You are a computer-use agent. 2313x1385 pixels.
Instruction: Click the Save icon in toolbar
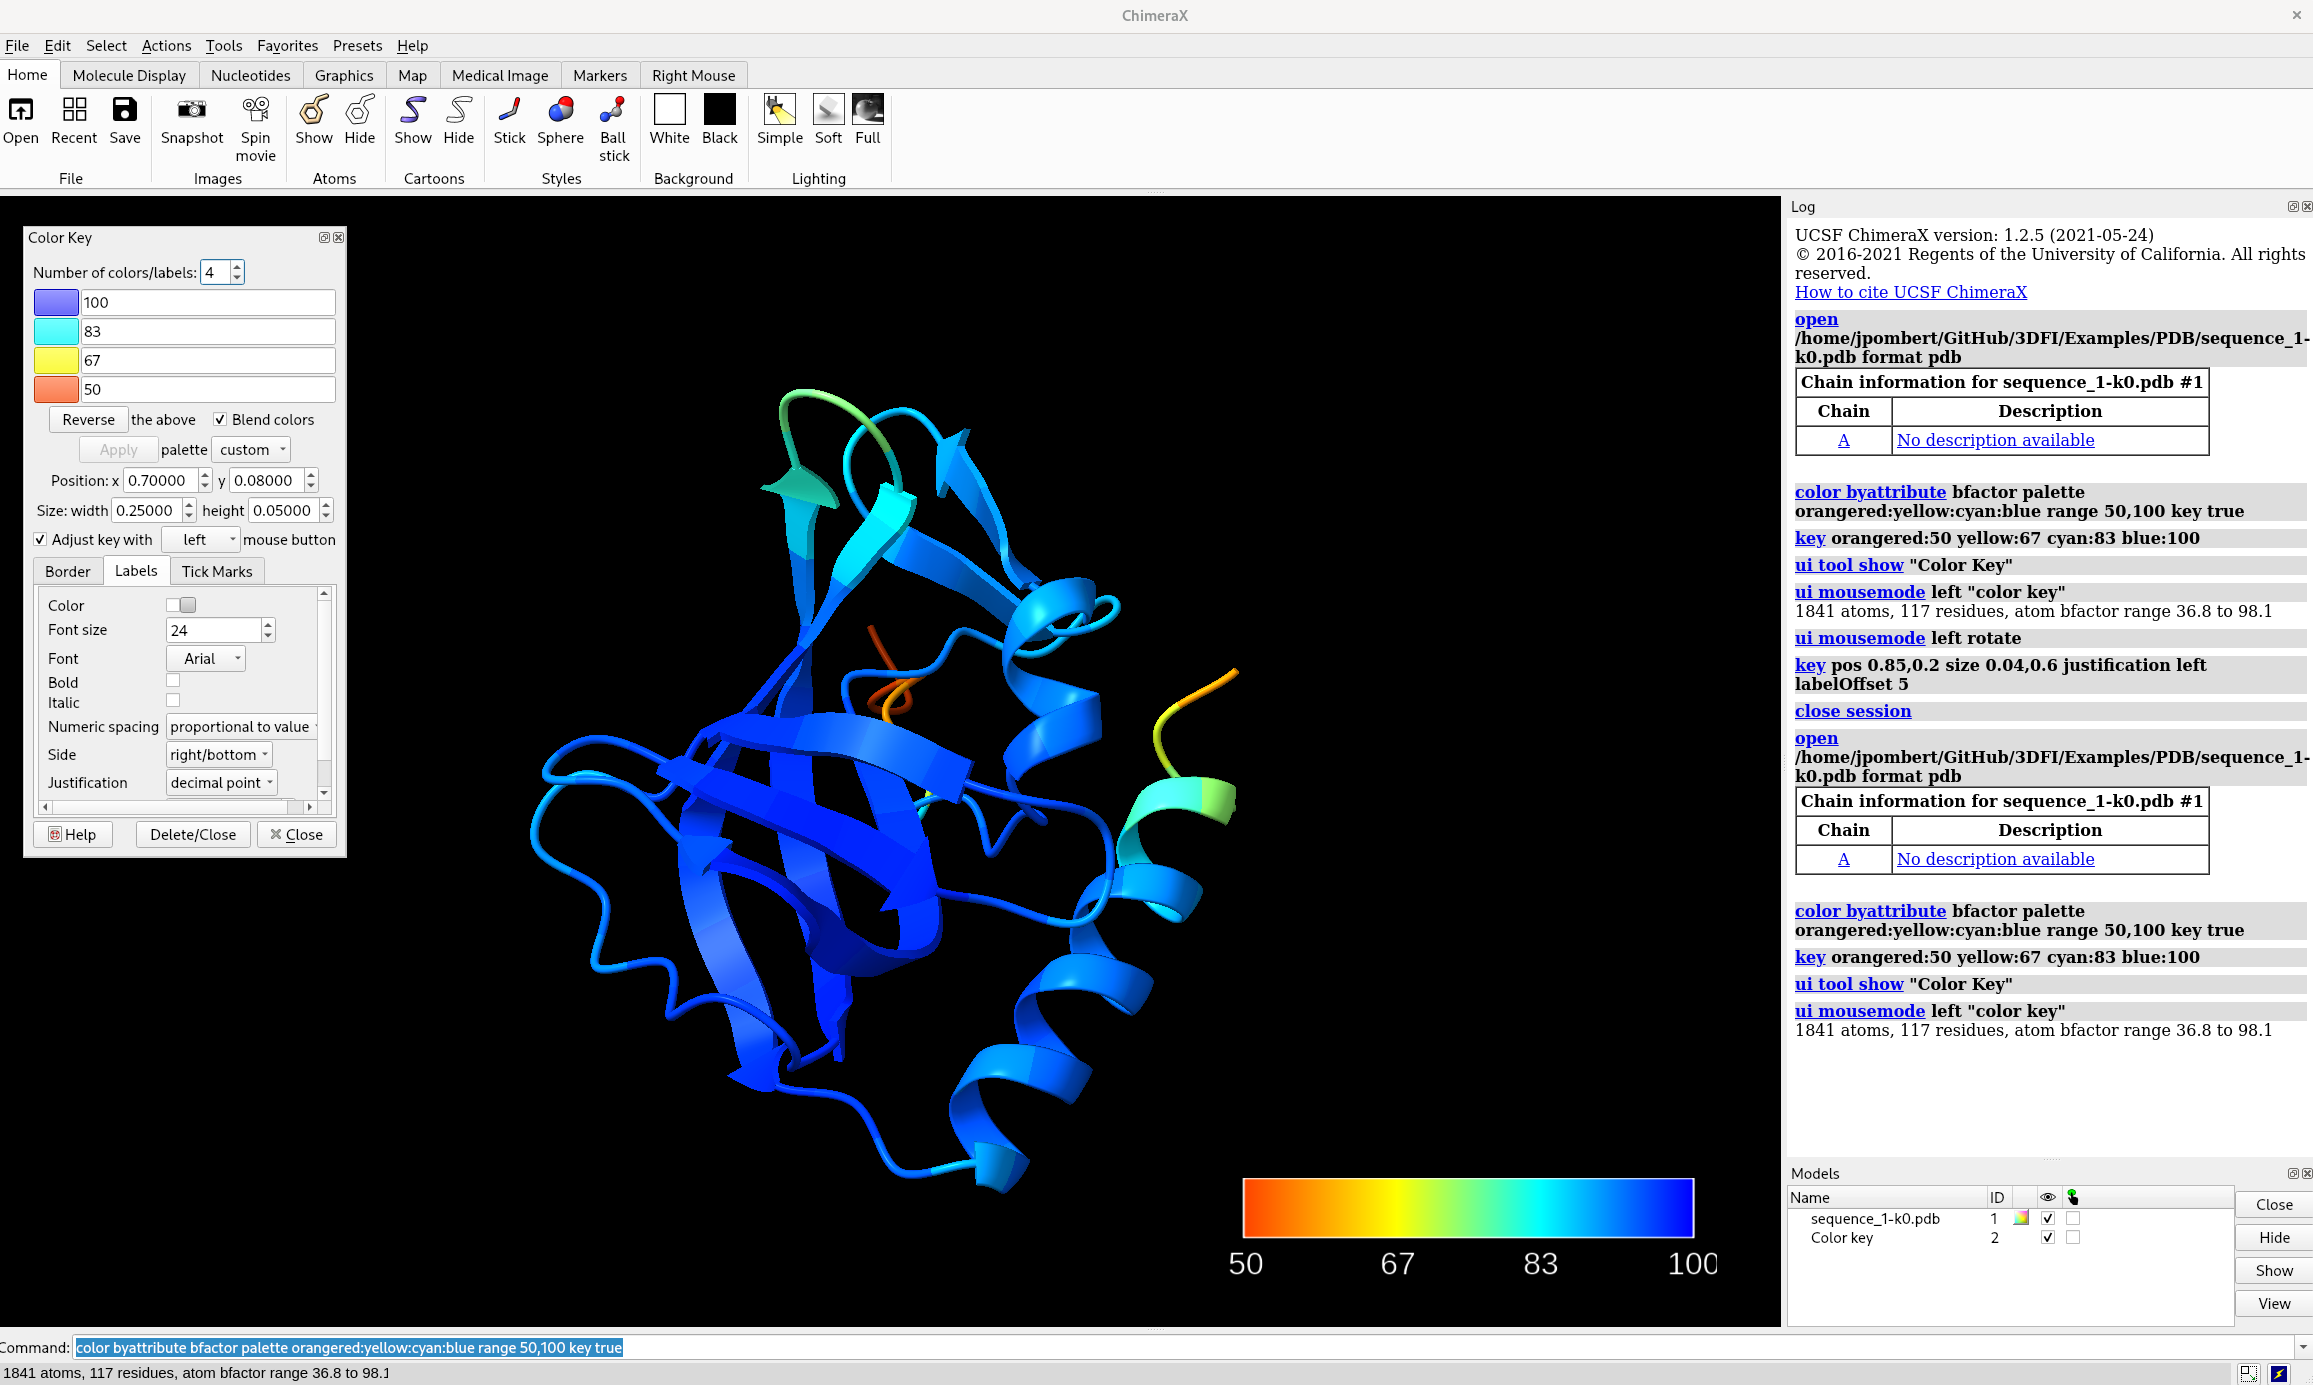coord(124,109)
